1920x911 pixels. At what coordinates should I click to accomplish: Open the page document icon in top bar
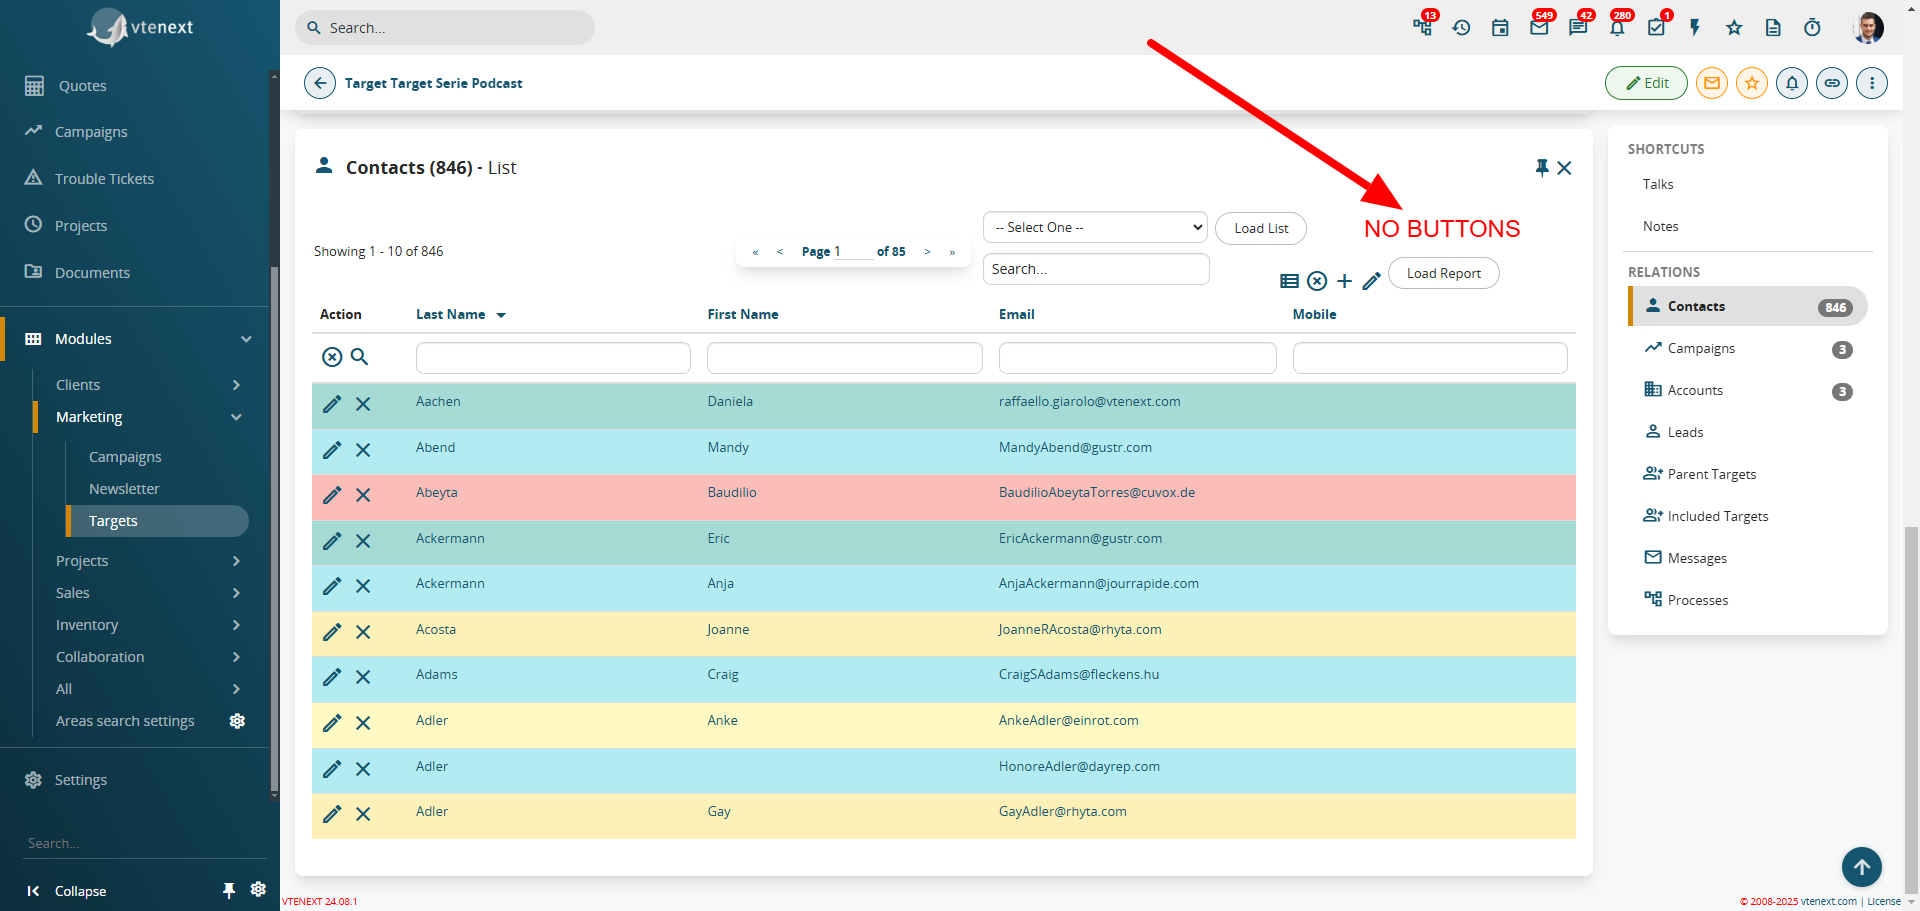click(1773, 28)
